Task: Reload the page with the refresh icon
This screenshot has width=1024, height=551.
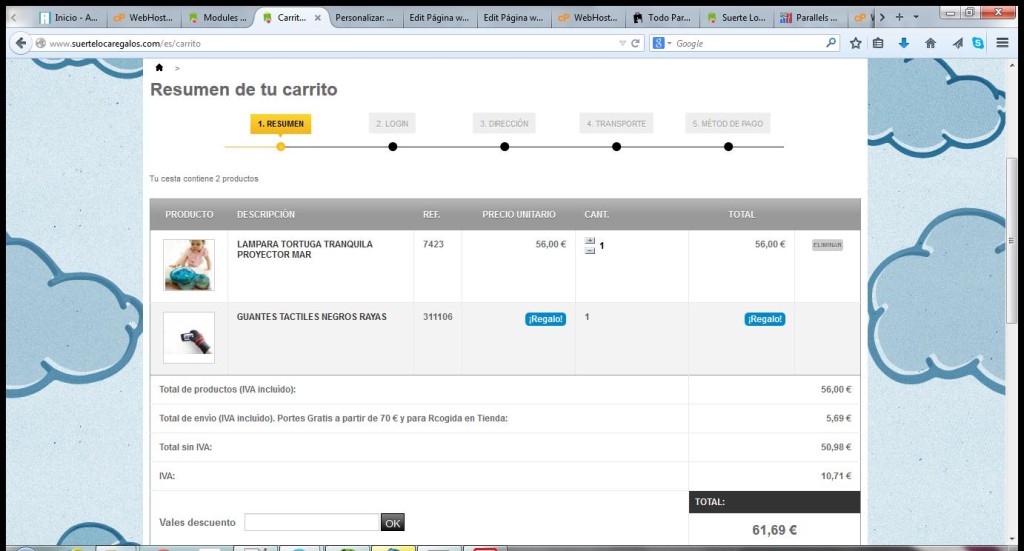Action: click(635, 43)
